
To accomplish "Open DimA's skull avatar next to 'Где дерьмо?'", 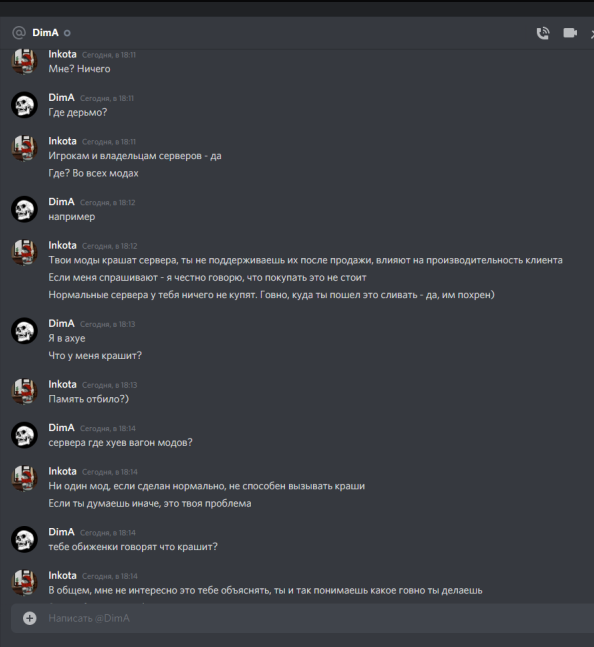I will (24, 105).
